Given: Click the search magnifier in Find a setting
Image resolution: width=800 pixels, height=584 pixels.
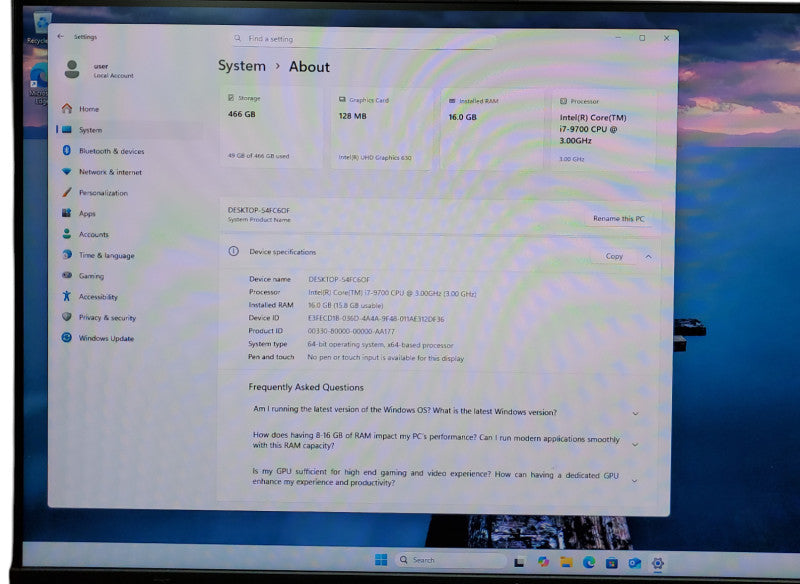Looking at the screenshot, I should (237, 38).
